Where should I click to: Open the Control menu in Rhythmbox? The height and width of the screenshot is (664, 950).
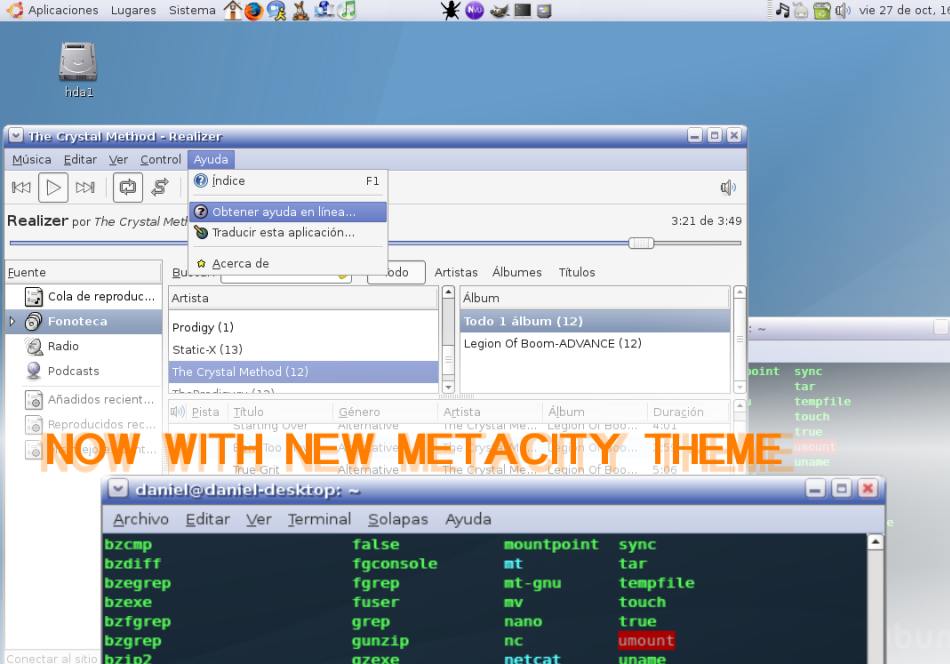tap(161, 159)
